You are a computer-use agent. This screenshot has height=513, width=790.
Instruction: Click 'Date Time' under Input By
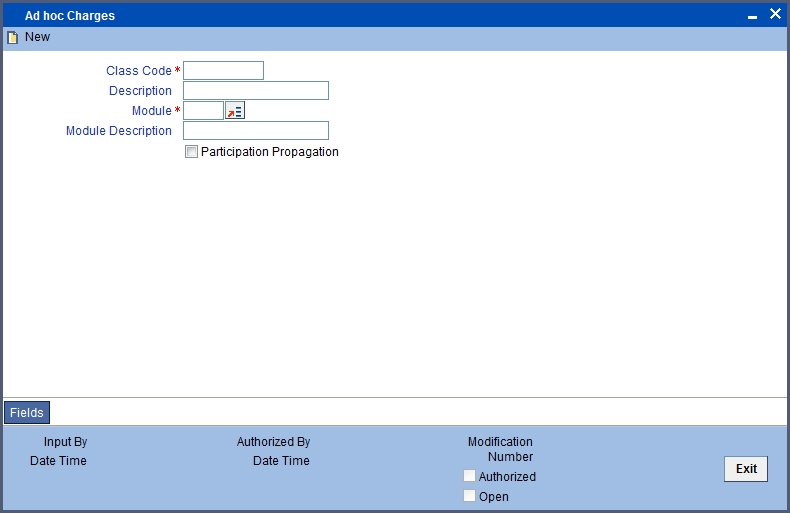point(58,461)
